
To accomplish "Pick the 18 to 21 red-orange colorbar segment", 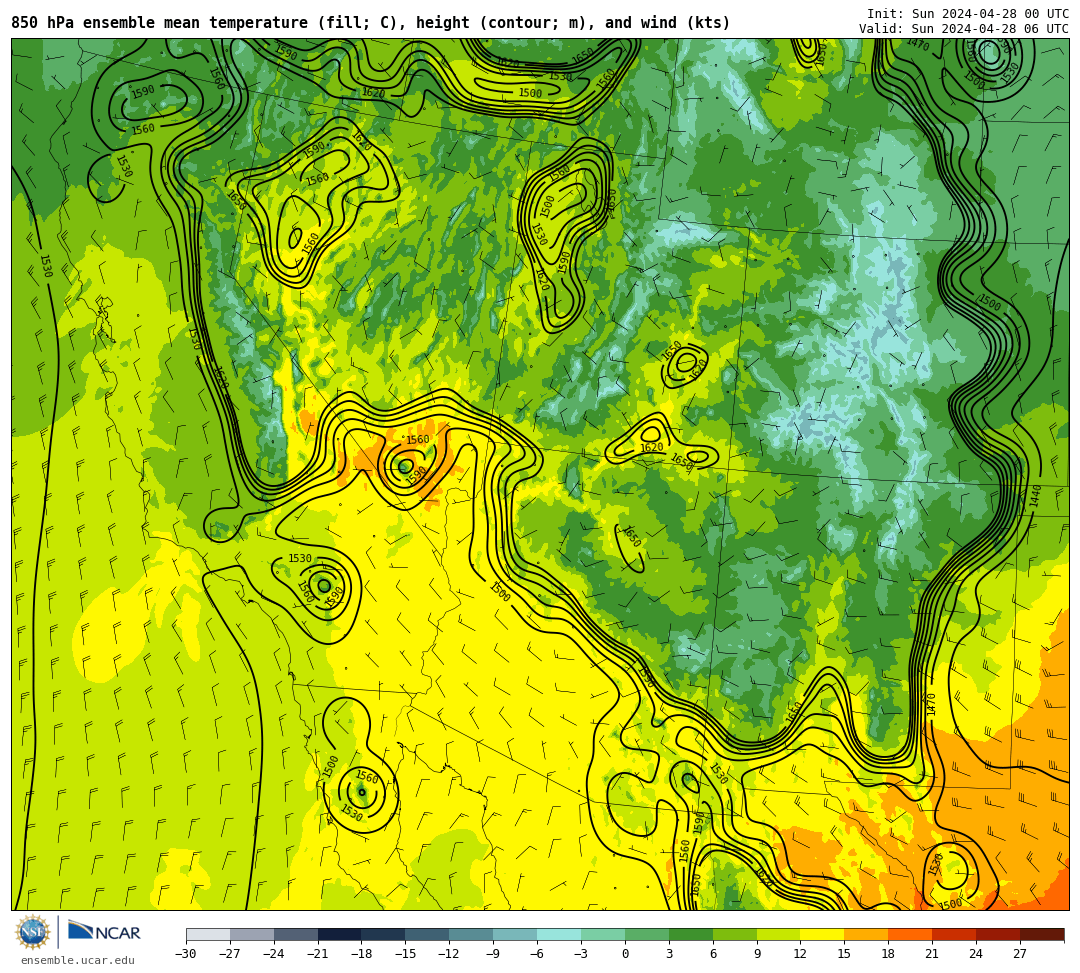I will point(911,934).
